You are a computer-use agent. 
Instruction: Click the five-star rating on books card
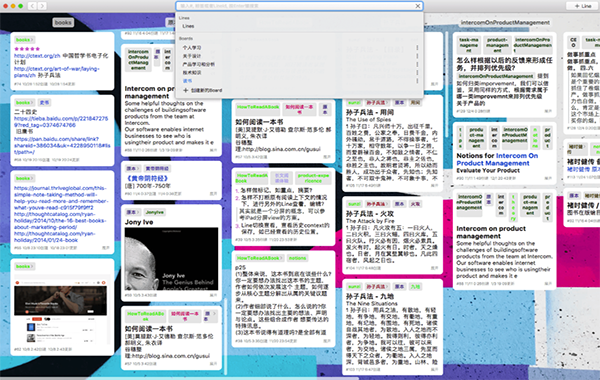27,49
